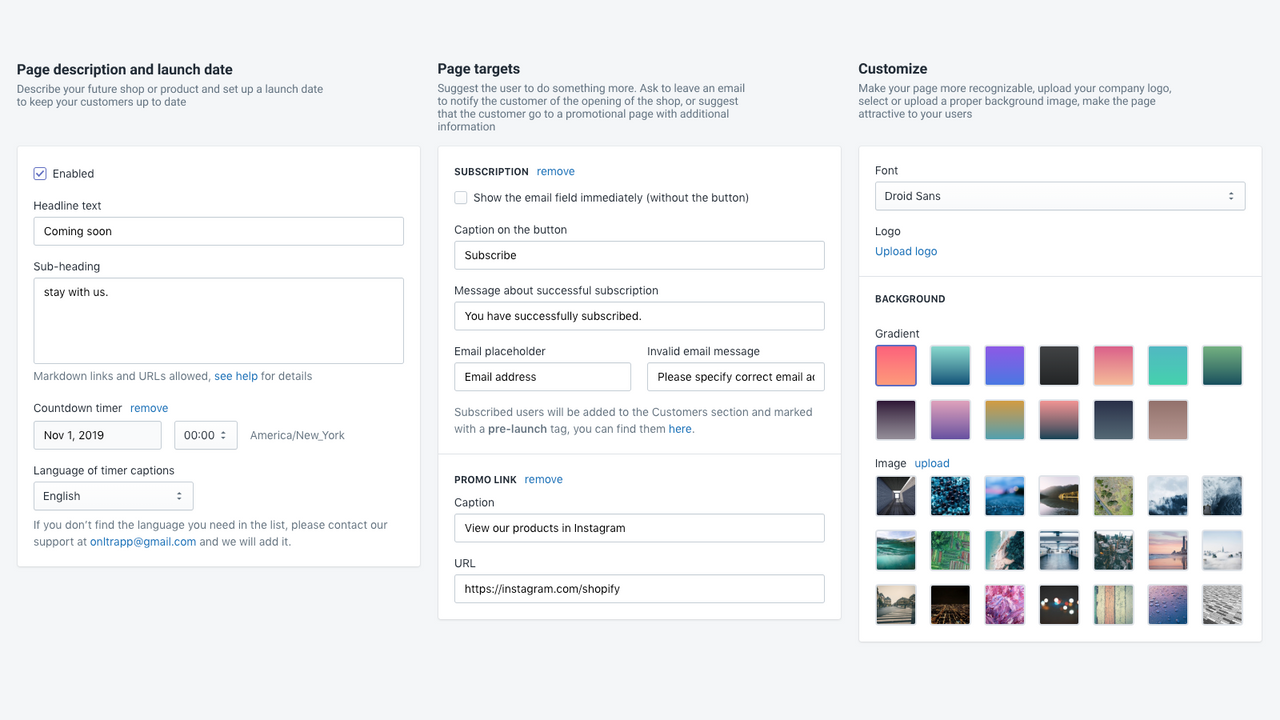Screen dimensions: 1280x720
Task: Select the pink-to-violet gradient swatch
Action: 950,420
